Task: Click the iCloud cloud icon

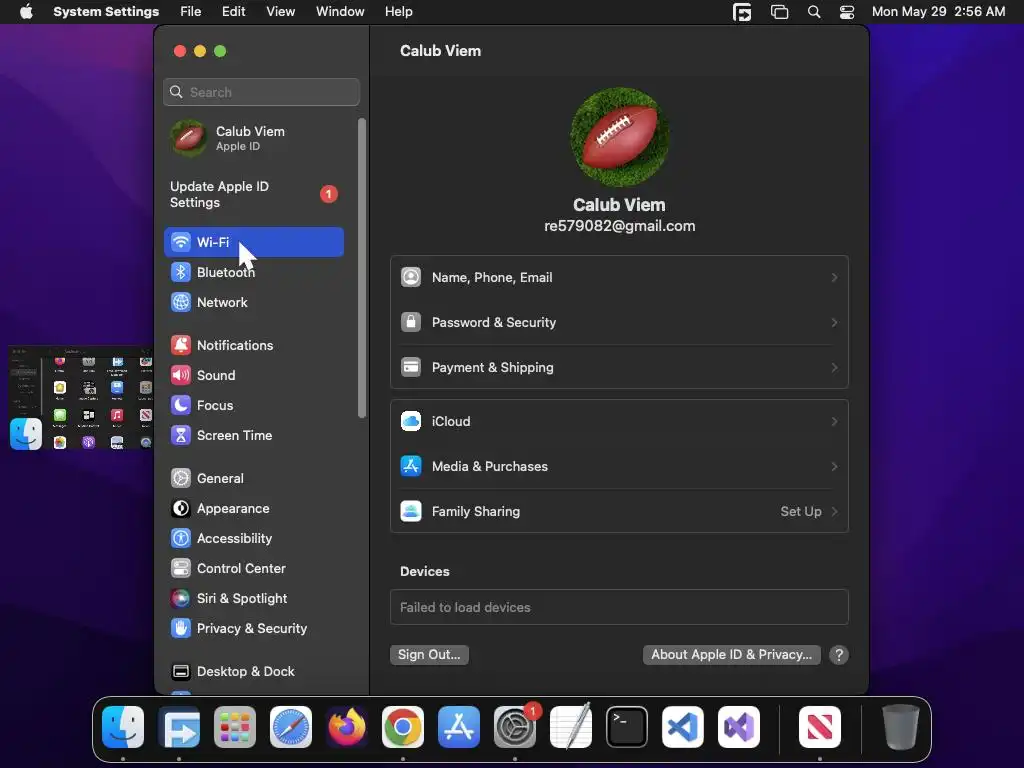Action: pos(411,421)
